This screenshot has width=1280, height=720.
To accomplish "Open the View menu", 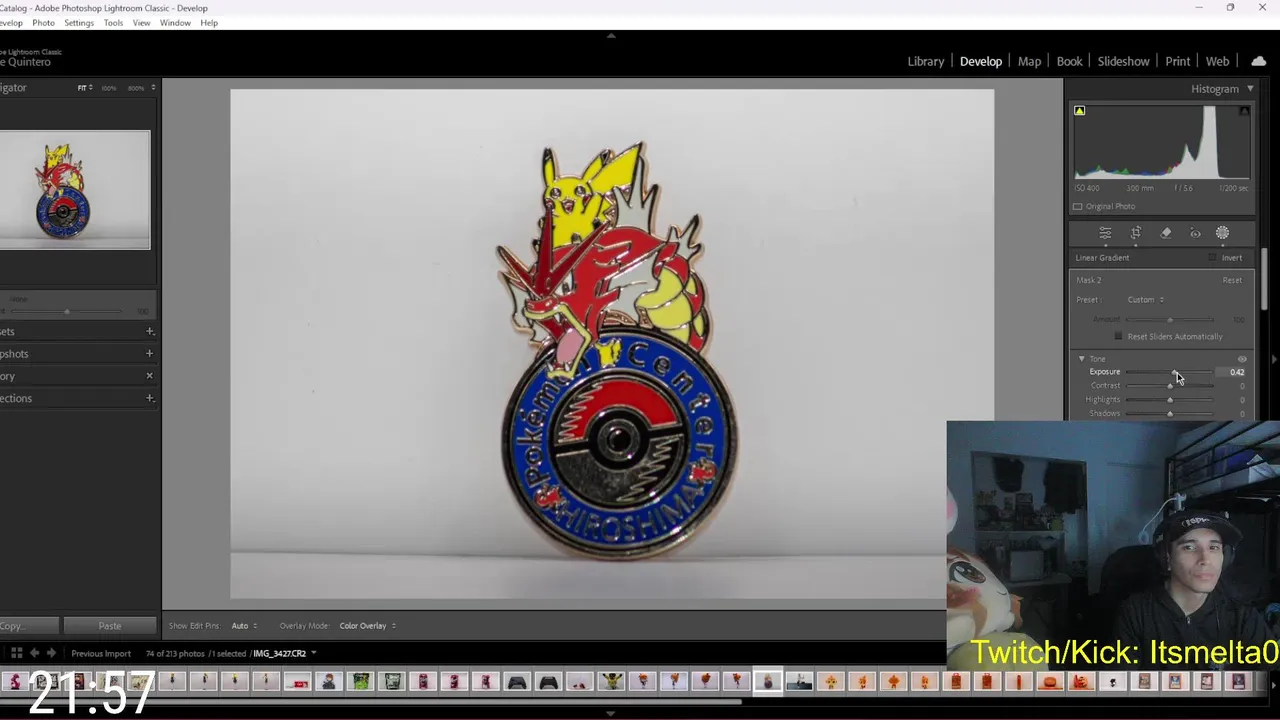I will coord(142,22).
